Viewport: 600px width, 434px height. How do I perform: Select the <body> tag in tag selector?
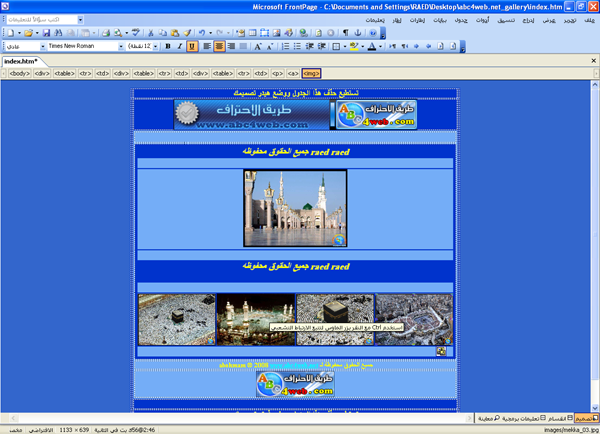coord(18,73)
